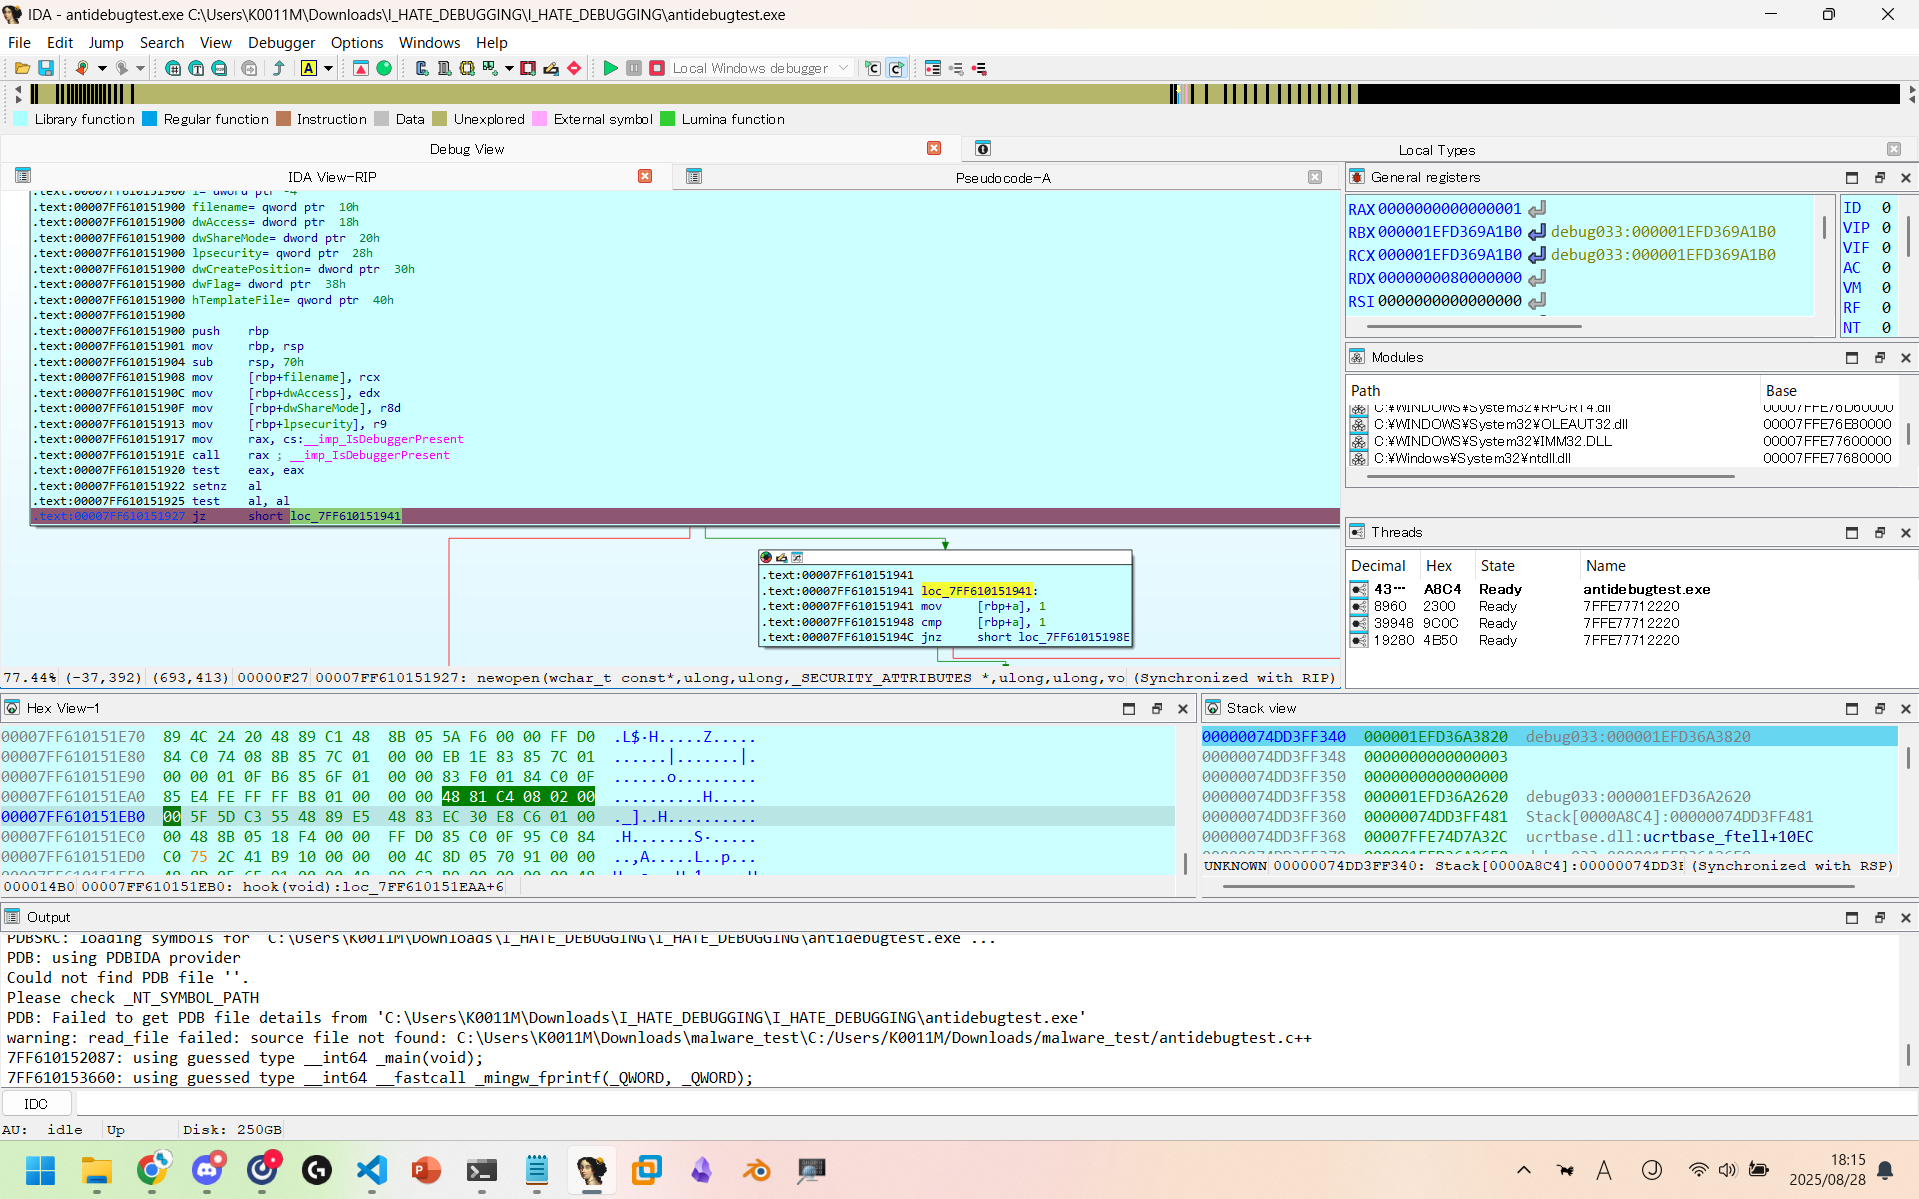Click the red diamond breakpoint icon
Image resolution: width=1919 pixels, height=1199 pixels.
pyautogui.click(x=574, y=68)
